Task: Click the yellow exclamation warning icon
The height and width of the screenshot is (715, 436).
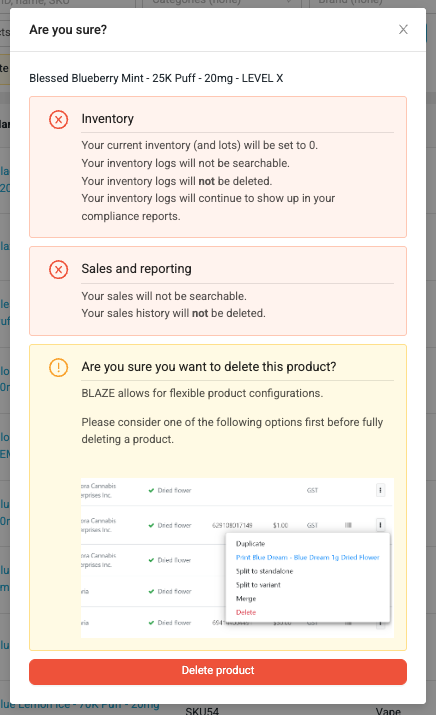Action: (x=58, y=367)
